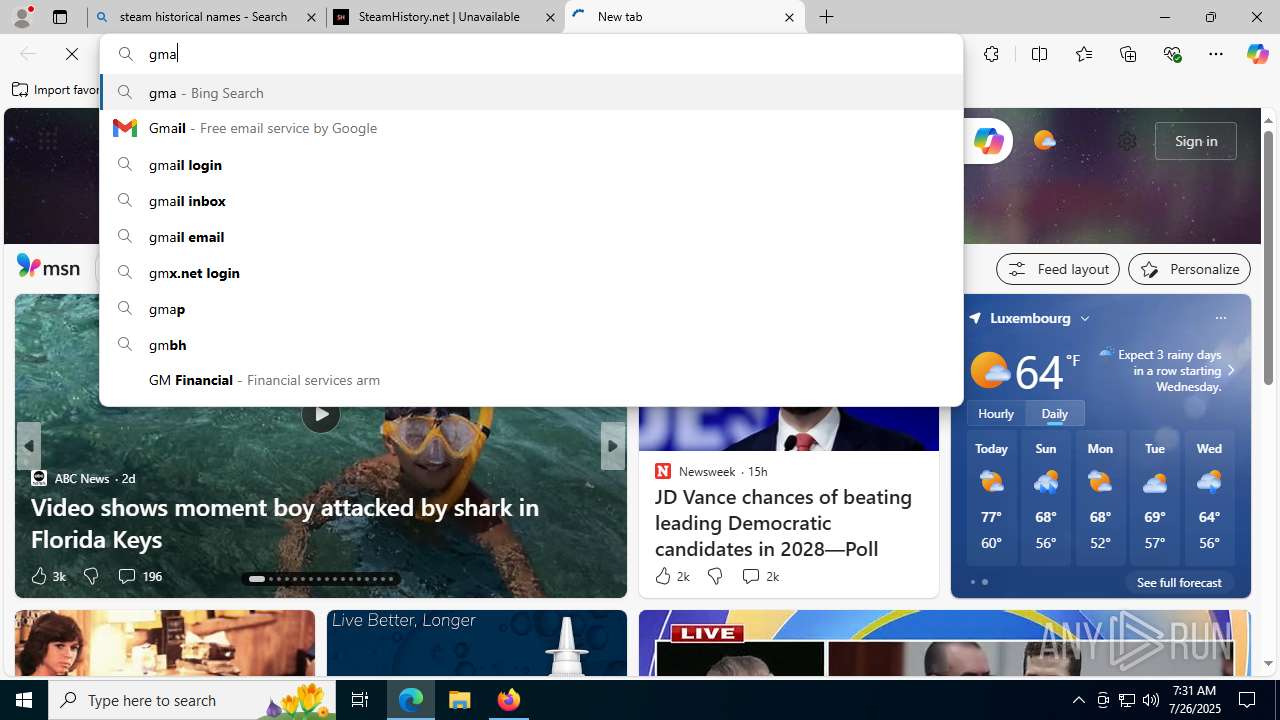Click the Sign in button

click(x=1195, y=141)
